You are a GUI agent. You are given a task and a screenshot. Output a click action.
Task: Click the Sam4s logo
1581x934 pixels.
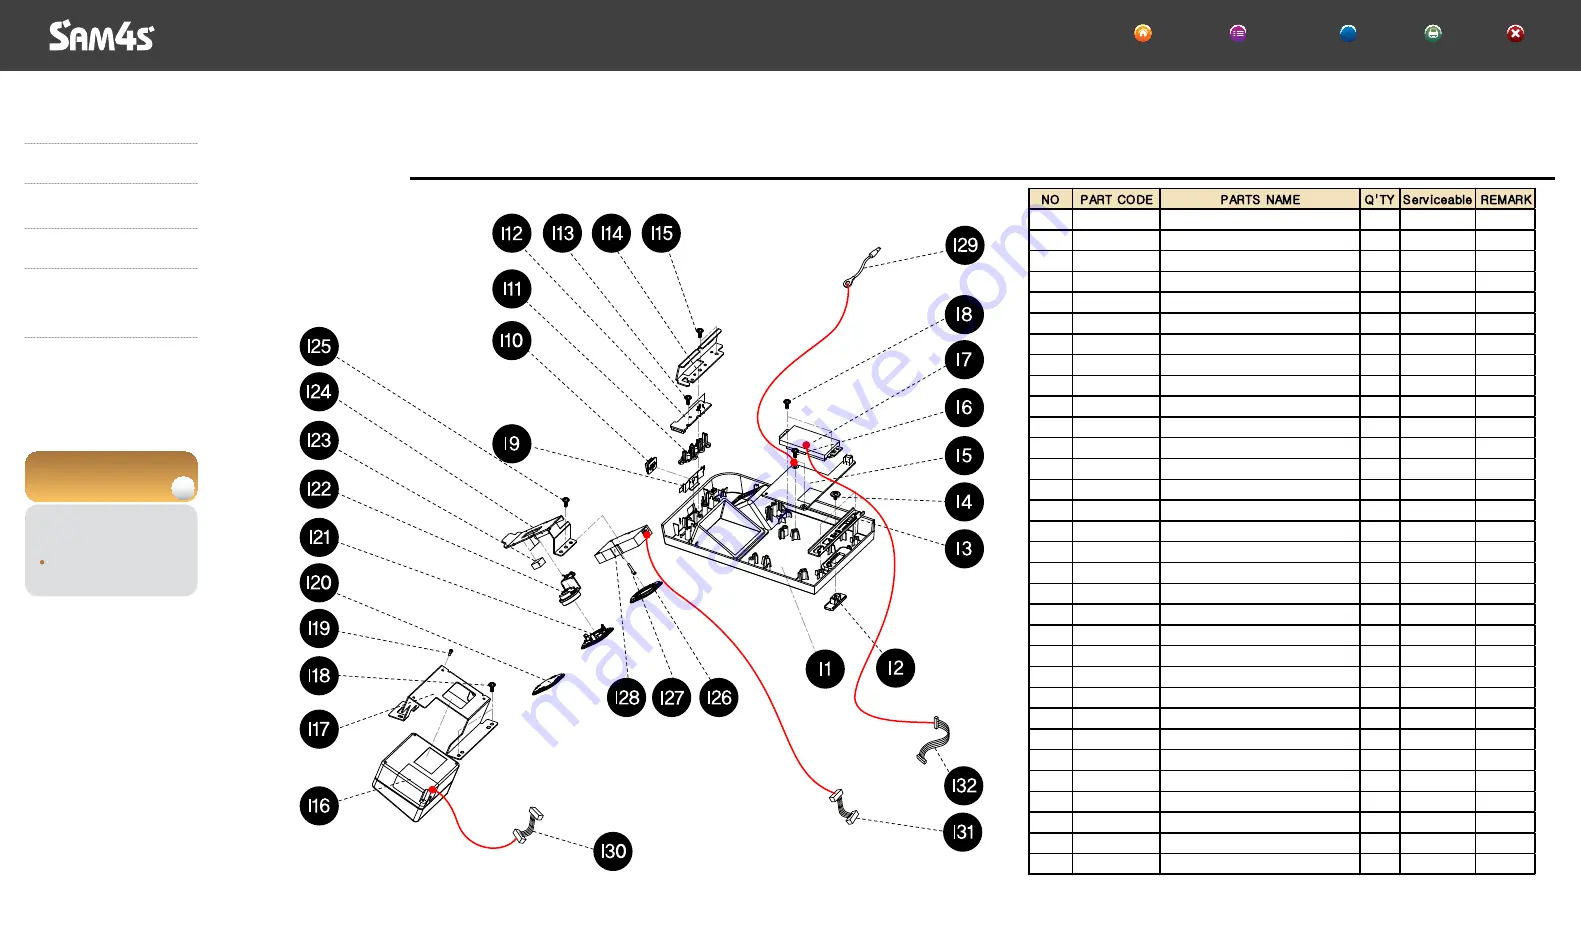pyautogui.click(x=101, y=36)
